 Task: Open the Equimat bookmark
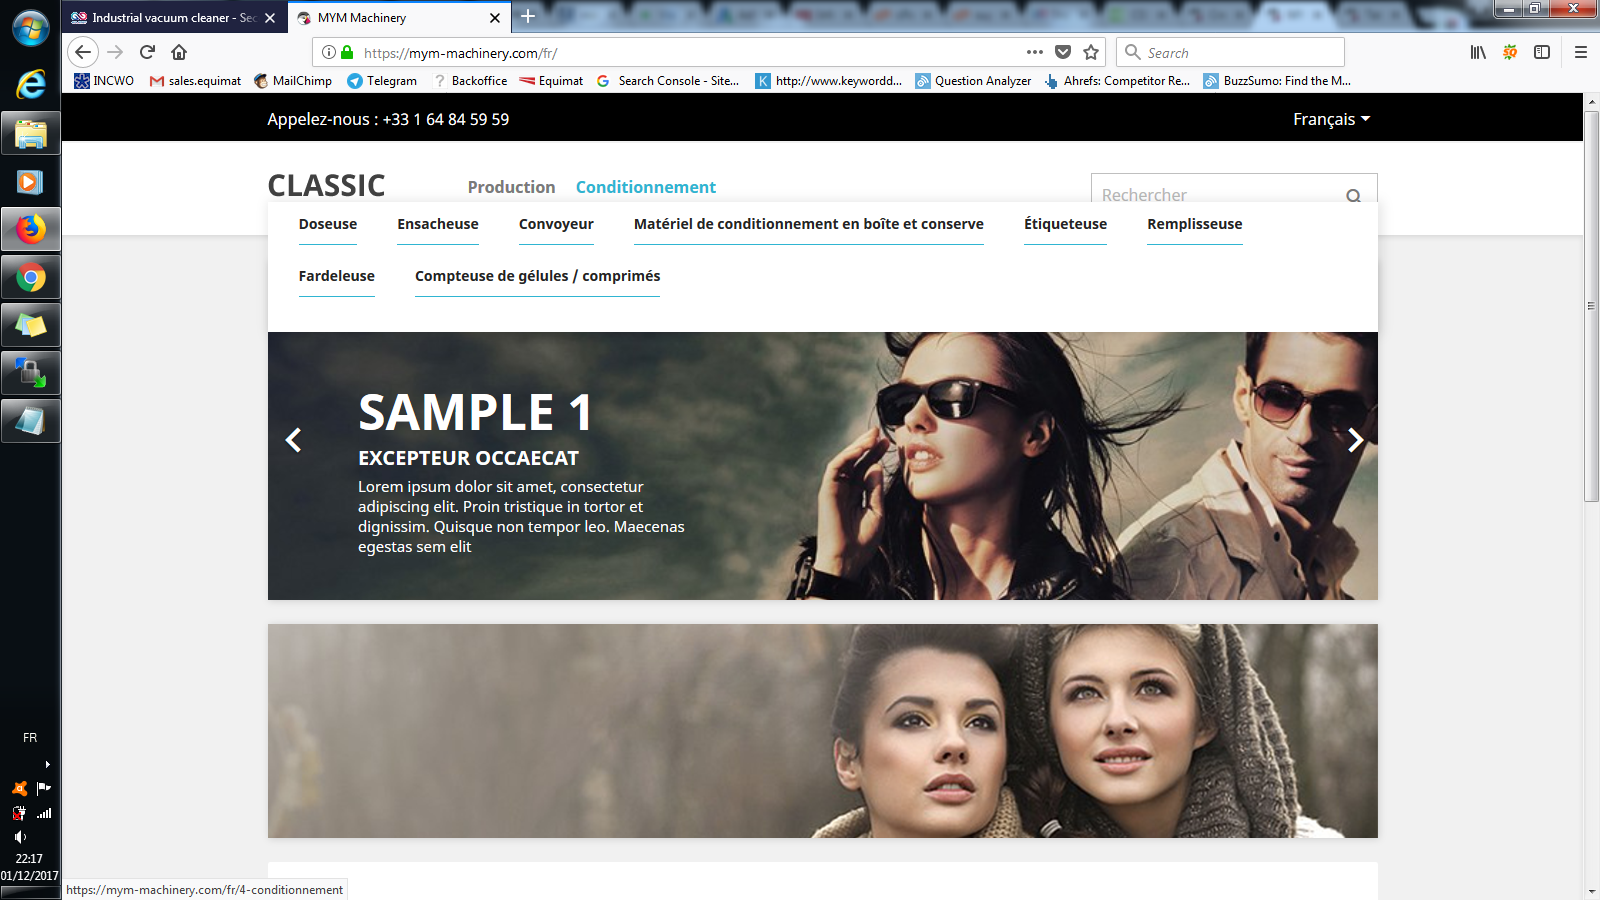click(x=551, y=81)
